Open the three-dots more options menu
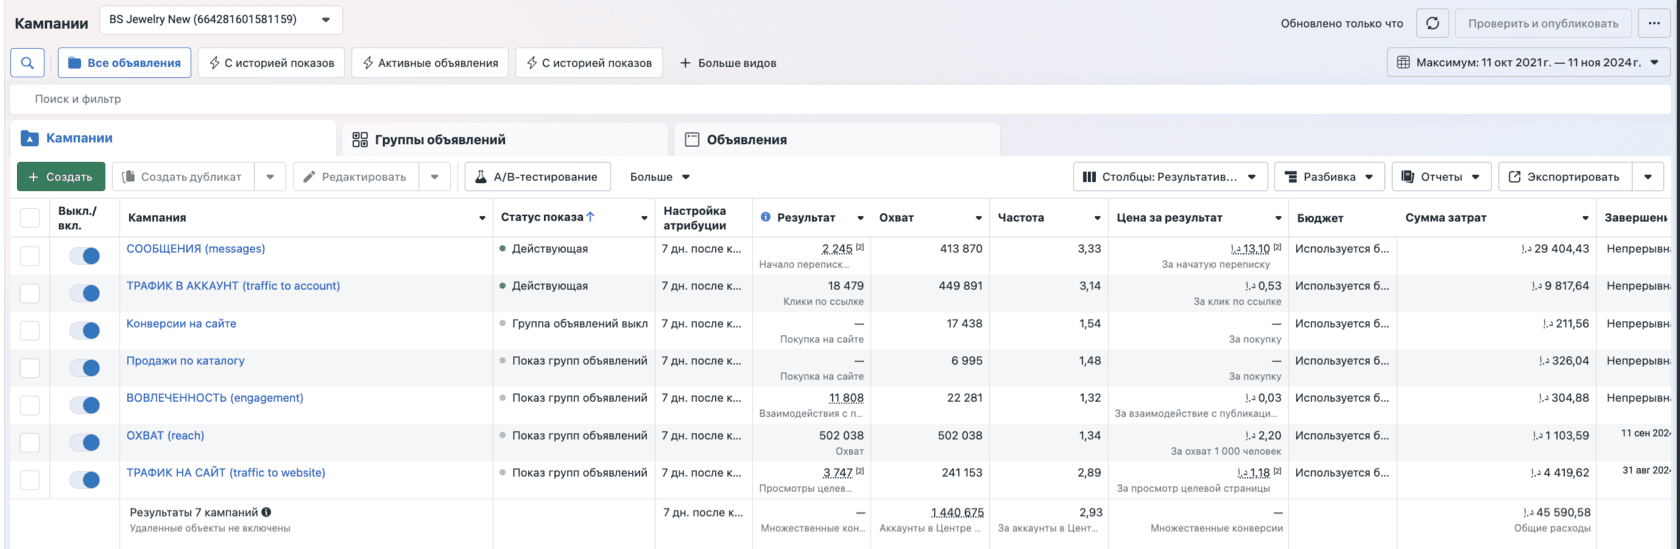The width and height of the screenshot is (1680, 549). (1654, 23)
